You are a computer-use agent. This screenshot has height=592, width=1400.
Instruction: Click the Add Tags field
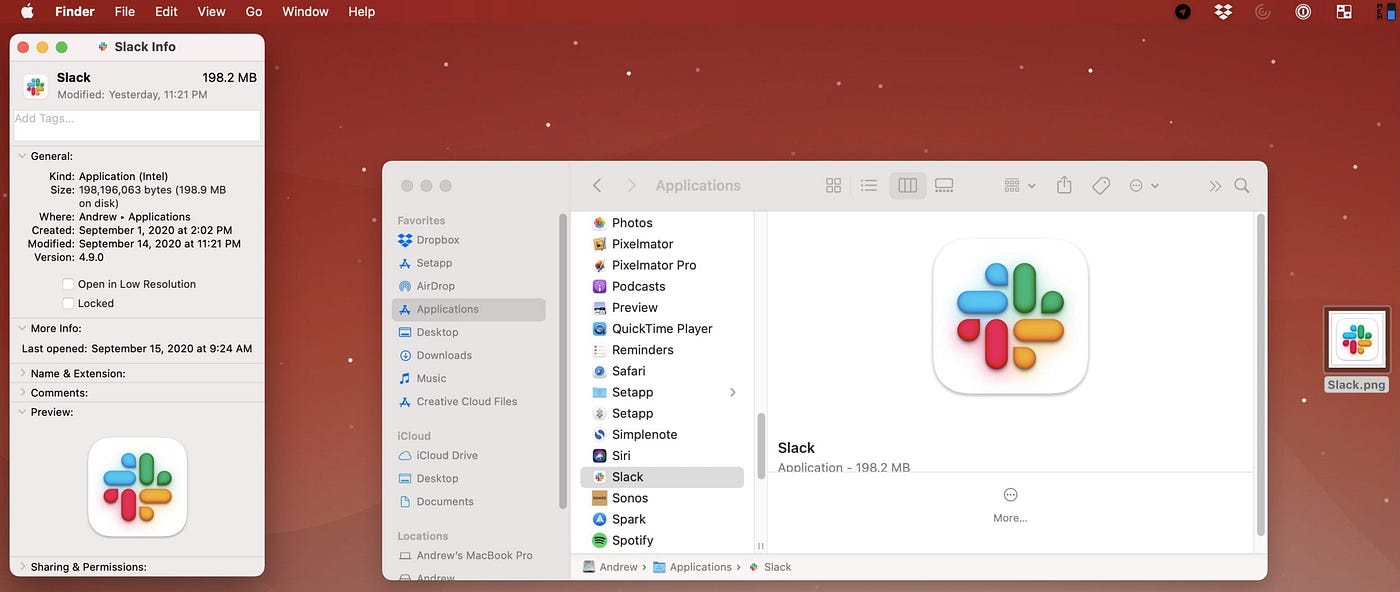[137, 125]
